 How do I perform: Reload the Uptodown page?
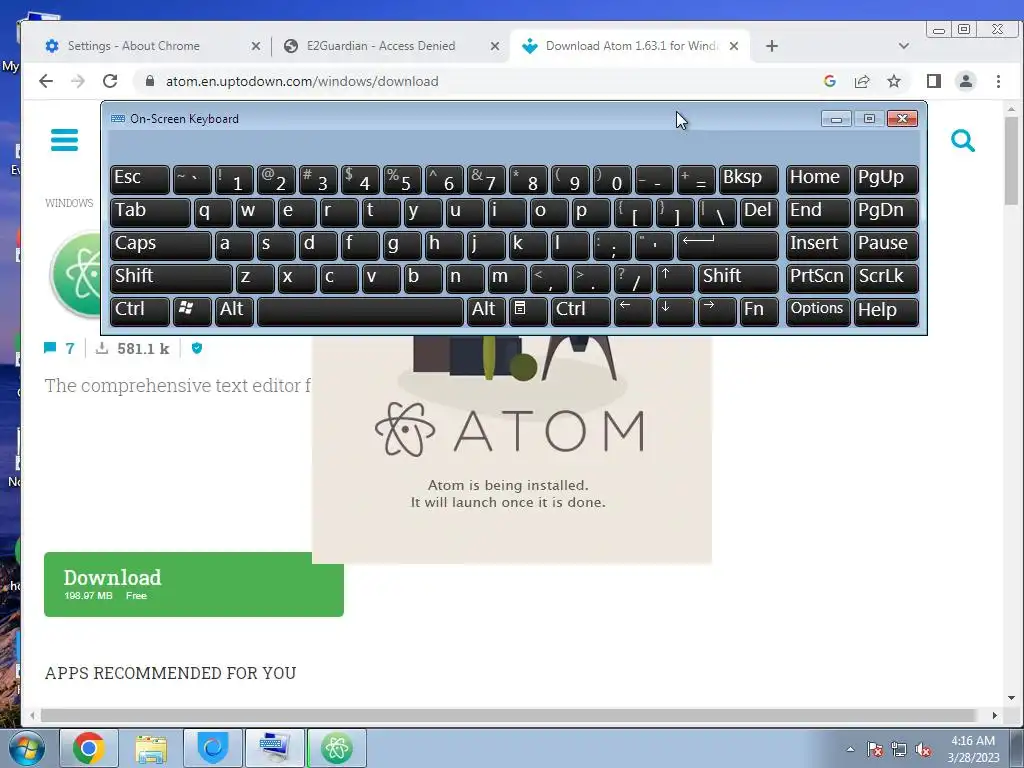click(x=110, y=81)
